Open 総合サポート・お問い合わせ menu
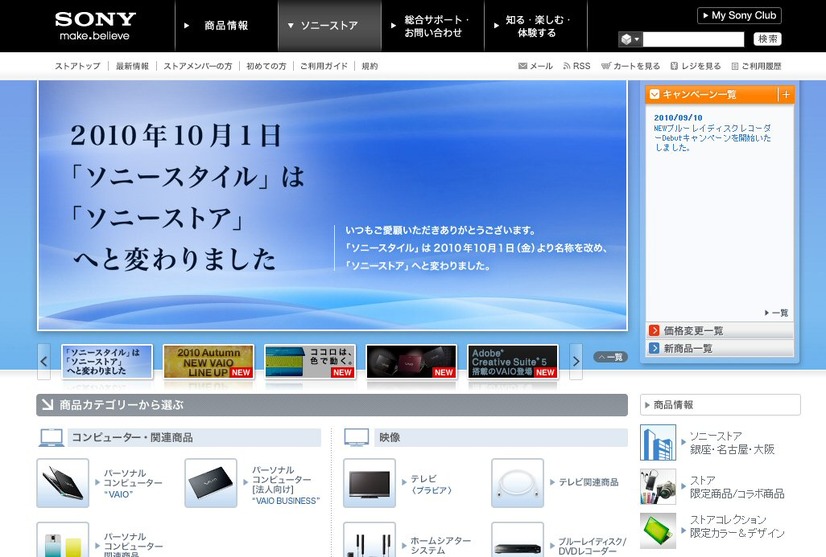826x557 pixels. [x=432, y=26]
